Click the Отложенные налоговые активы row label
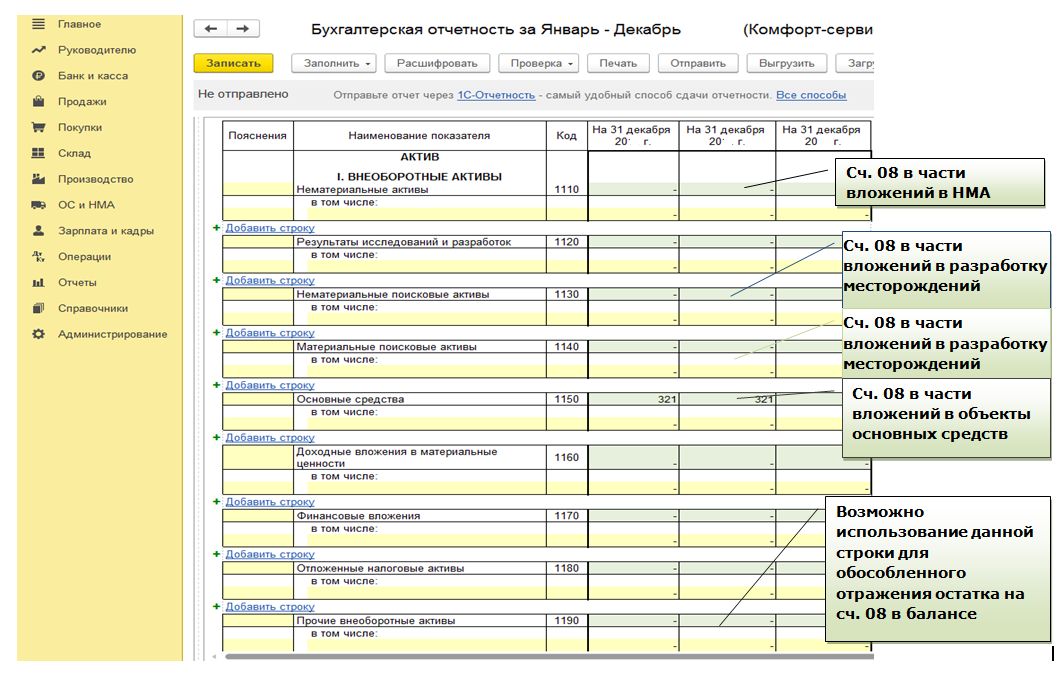 380,568
